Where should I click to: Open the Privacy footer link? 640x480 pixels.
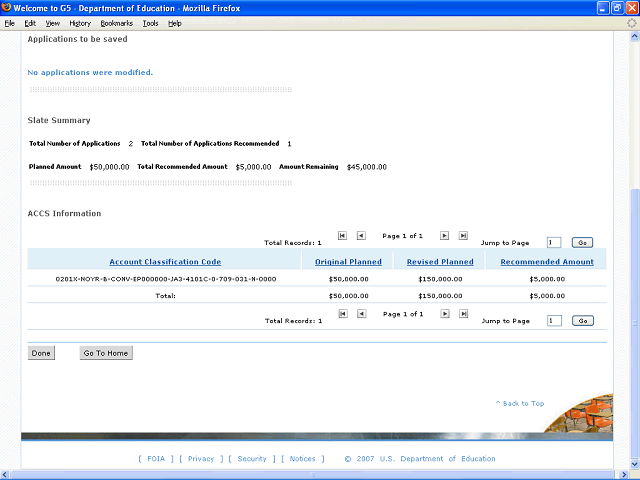pyautogui.click(x=201, y=459)
